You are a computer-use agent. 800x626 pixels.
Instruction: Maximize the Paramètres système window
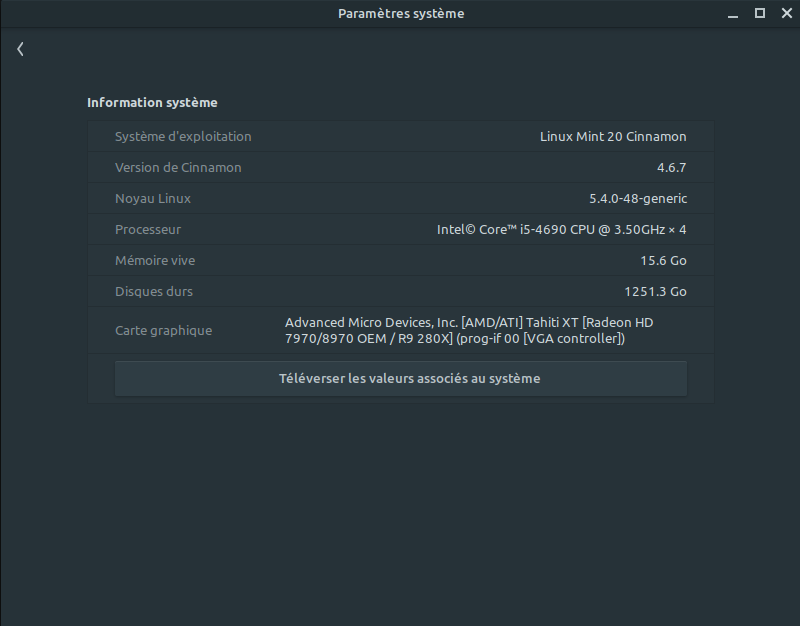click(760, 13)
